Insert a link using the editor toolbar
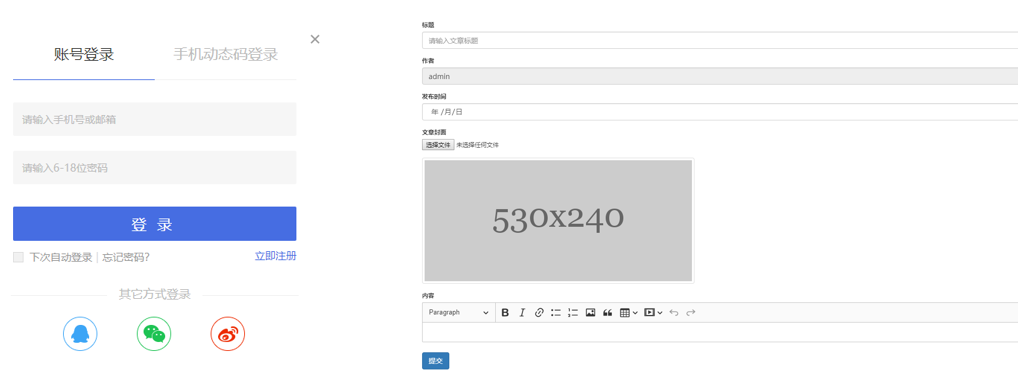The image size is (1018, 375). (x=538, y=313)
